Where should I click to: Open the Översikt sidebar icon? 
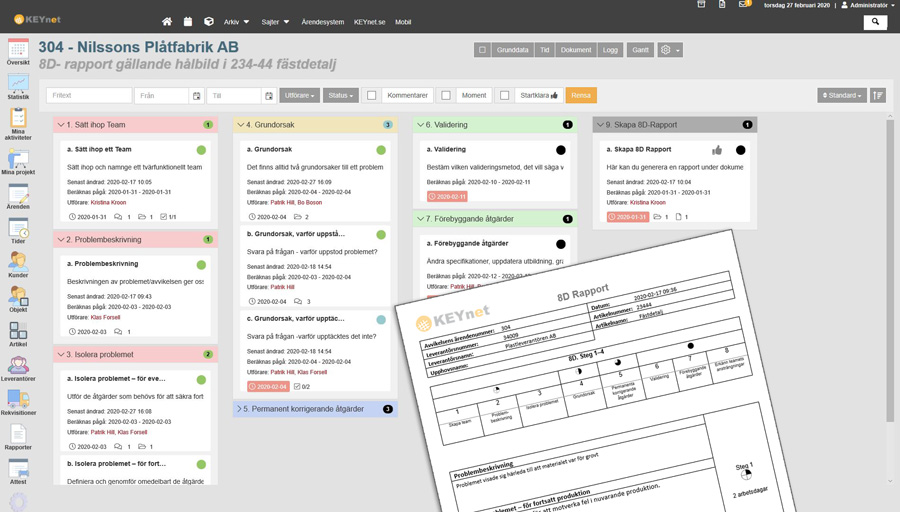(18, 52)
